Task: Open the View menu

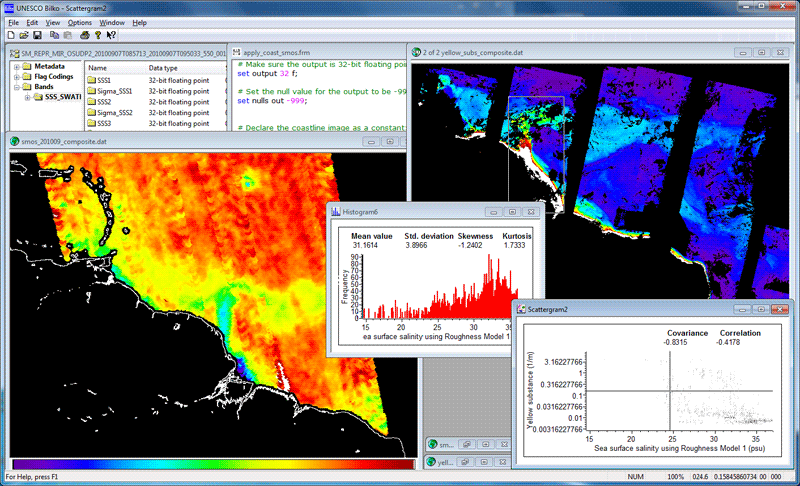Action: coord(53,22)
